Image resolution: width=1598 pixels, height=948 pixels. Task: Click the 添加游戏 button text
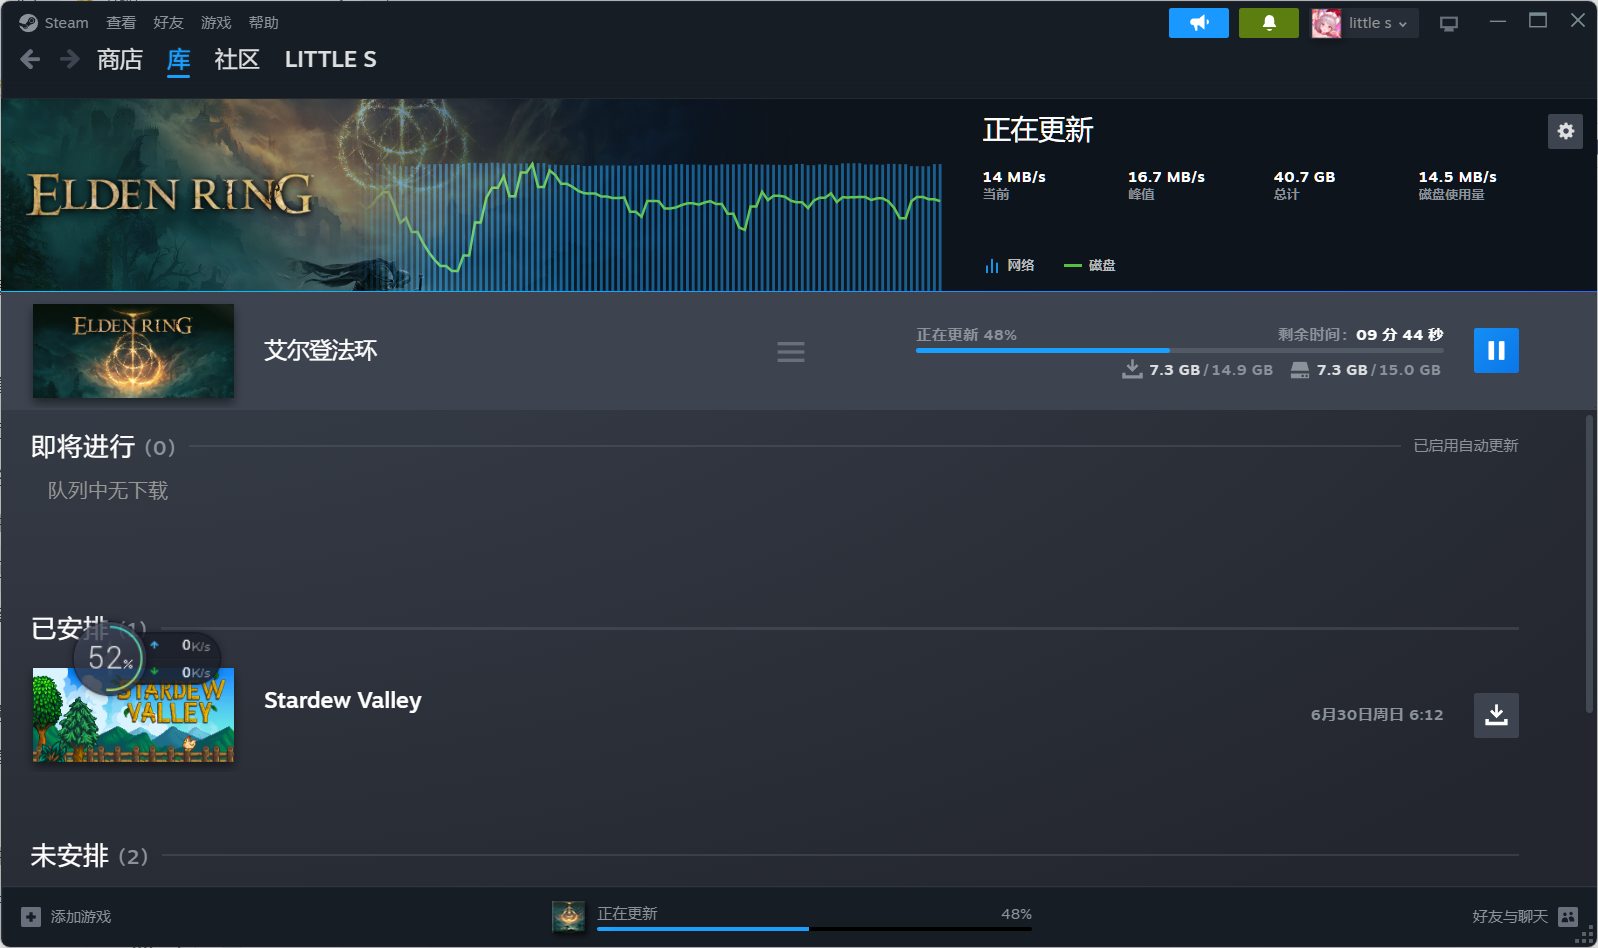pos(81,917)
